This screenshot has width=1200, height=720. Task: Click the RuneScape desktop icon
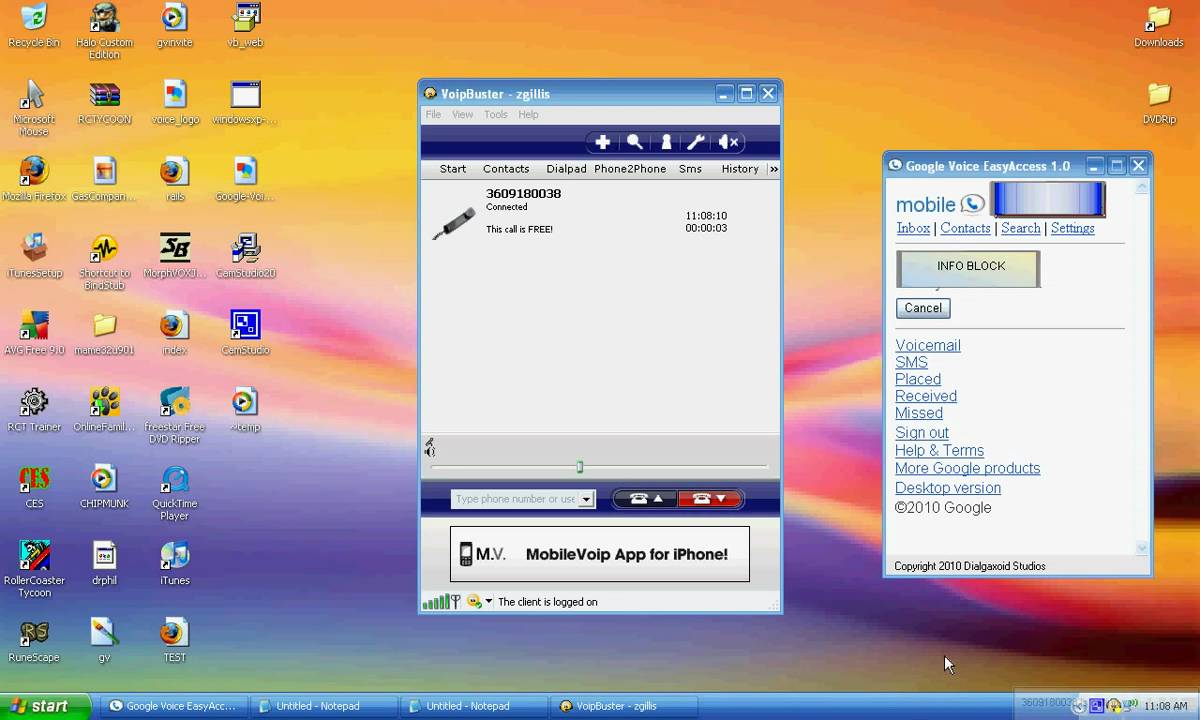[x=34, y=640]
